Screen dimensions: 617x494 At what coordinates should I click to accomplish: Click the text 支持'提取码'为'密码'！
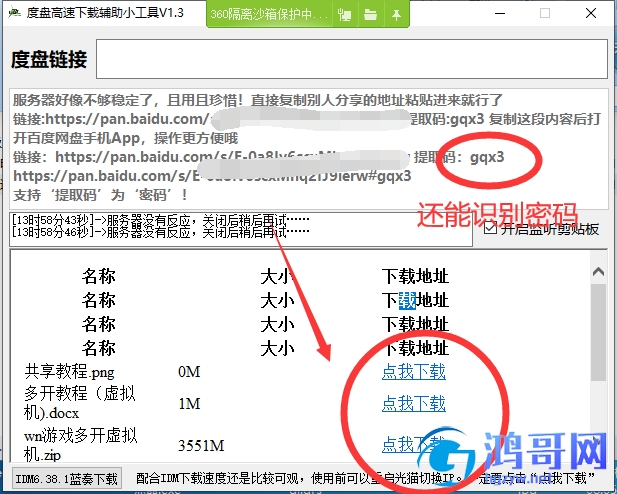click(x=100, y=195)
